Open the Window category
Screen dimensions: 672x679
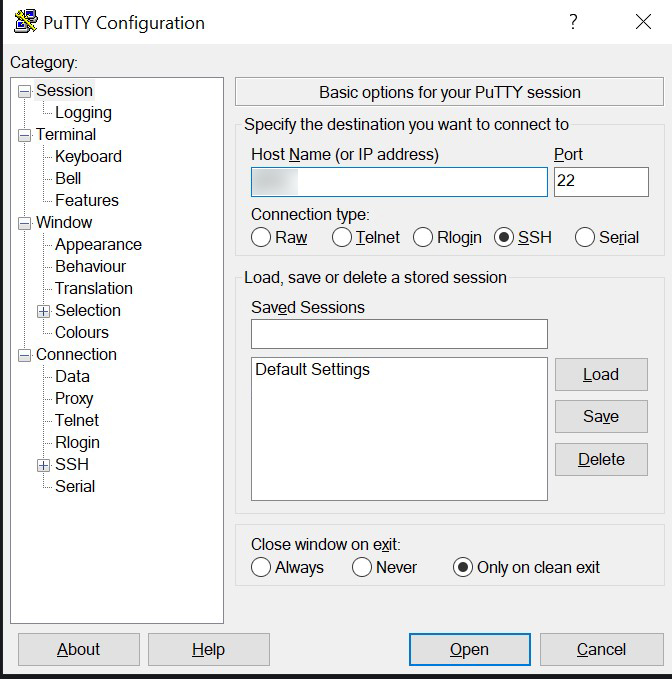point(64,223)
